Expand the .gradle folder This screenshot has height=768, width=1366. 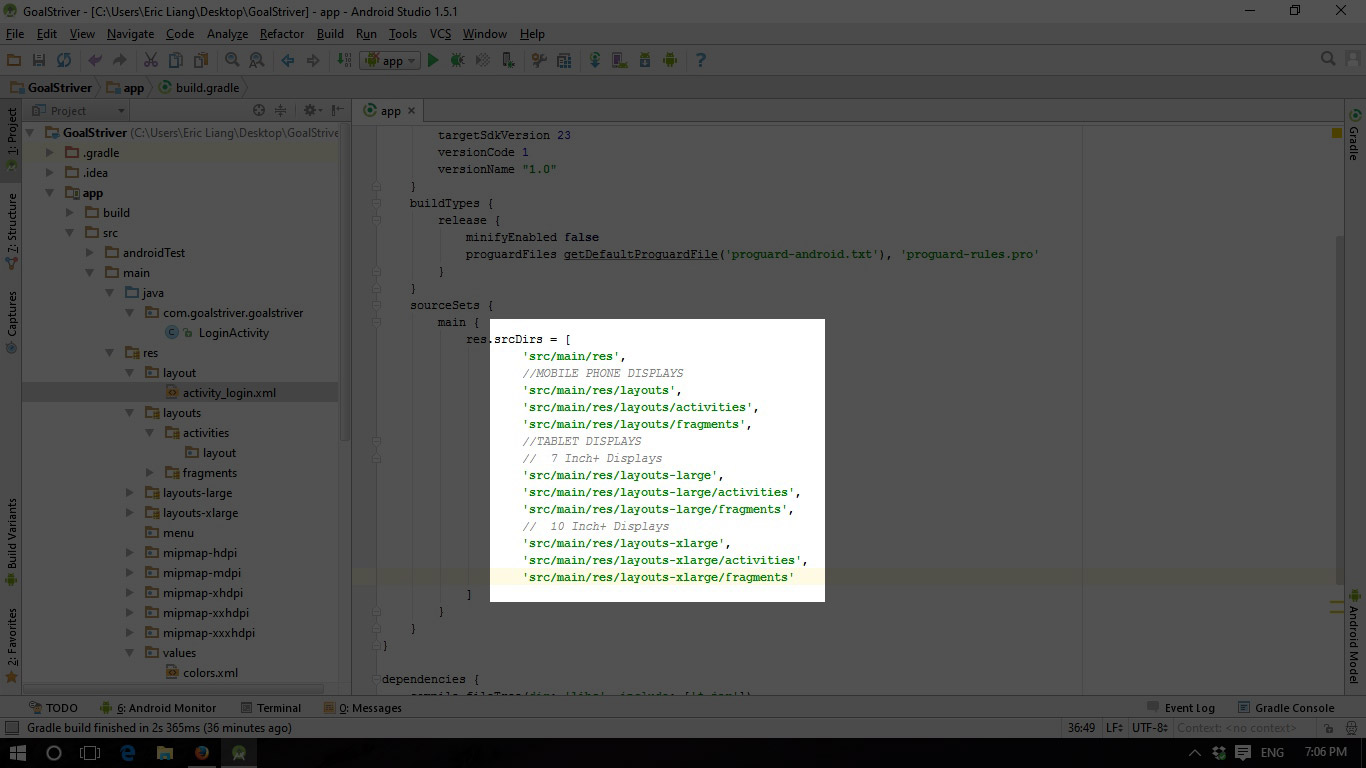tap(50, 153)
